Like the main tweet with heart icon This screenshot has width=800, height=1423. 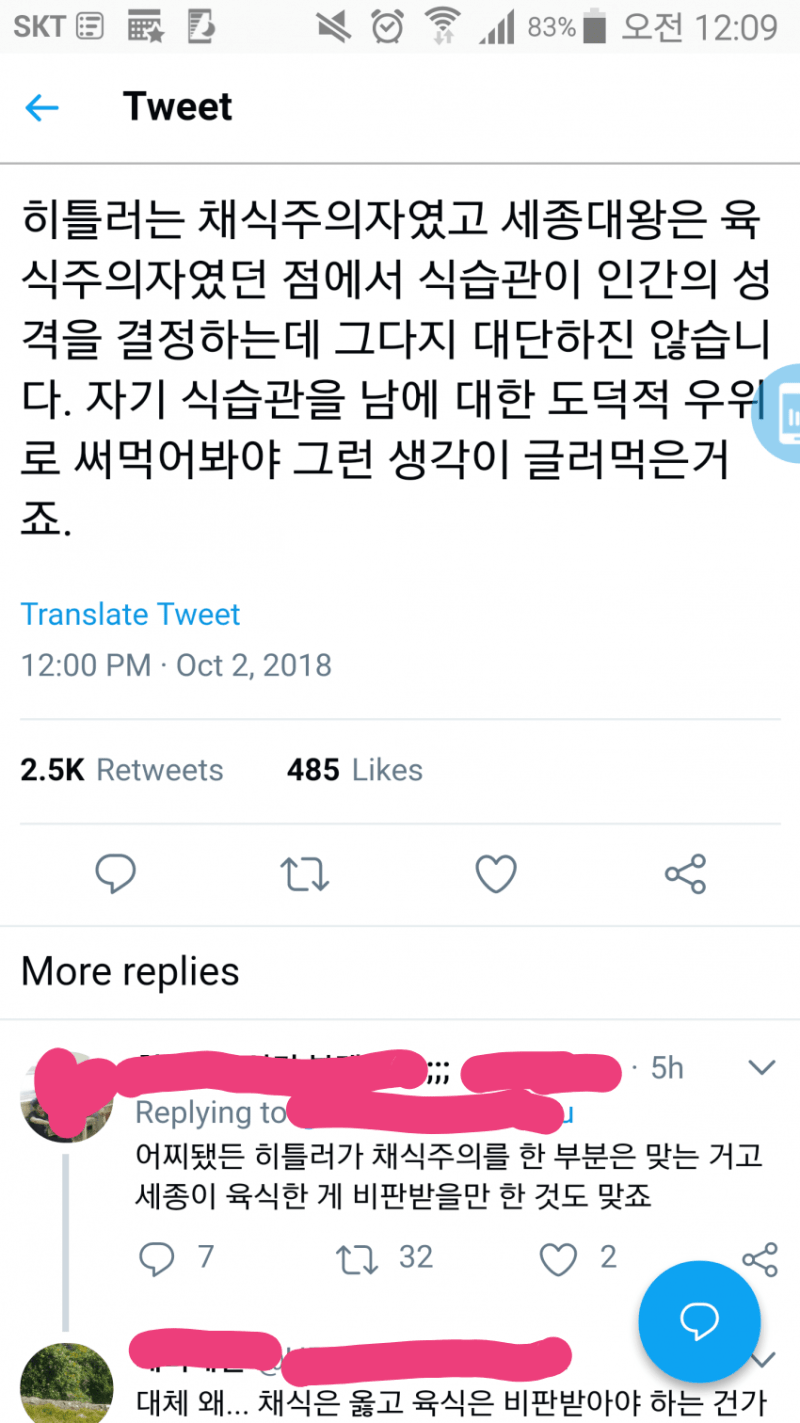[x=495, y=874]
